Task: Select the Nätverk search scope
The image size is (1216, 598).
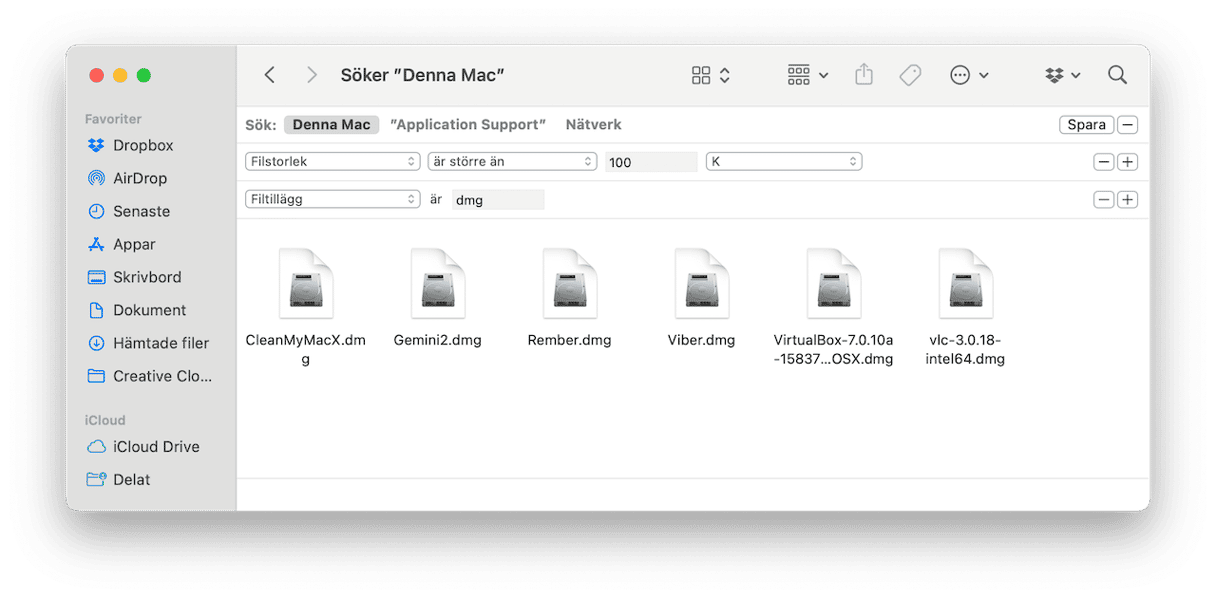Action: (x=593, y=125)
